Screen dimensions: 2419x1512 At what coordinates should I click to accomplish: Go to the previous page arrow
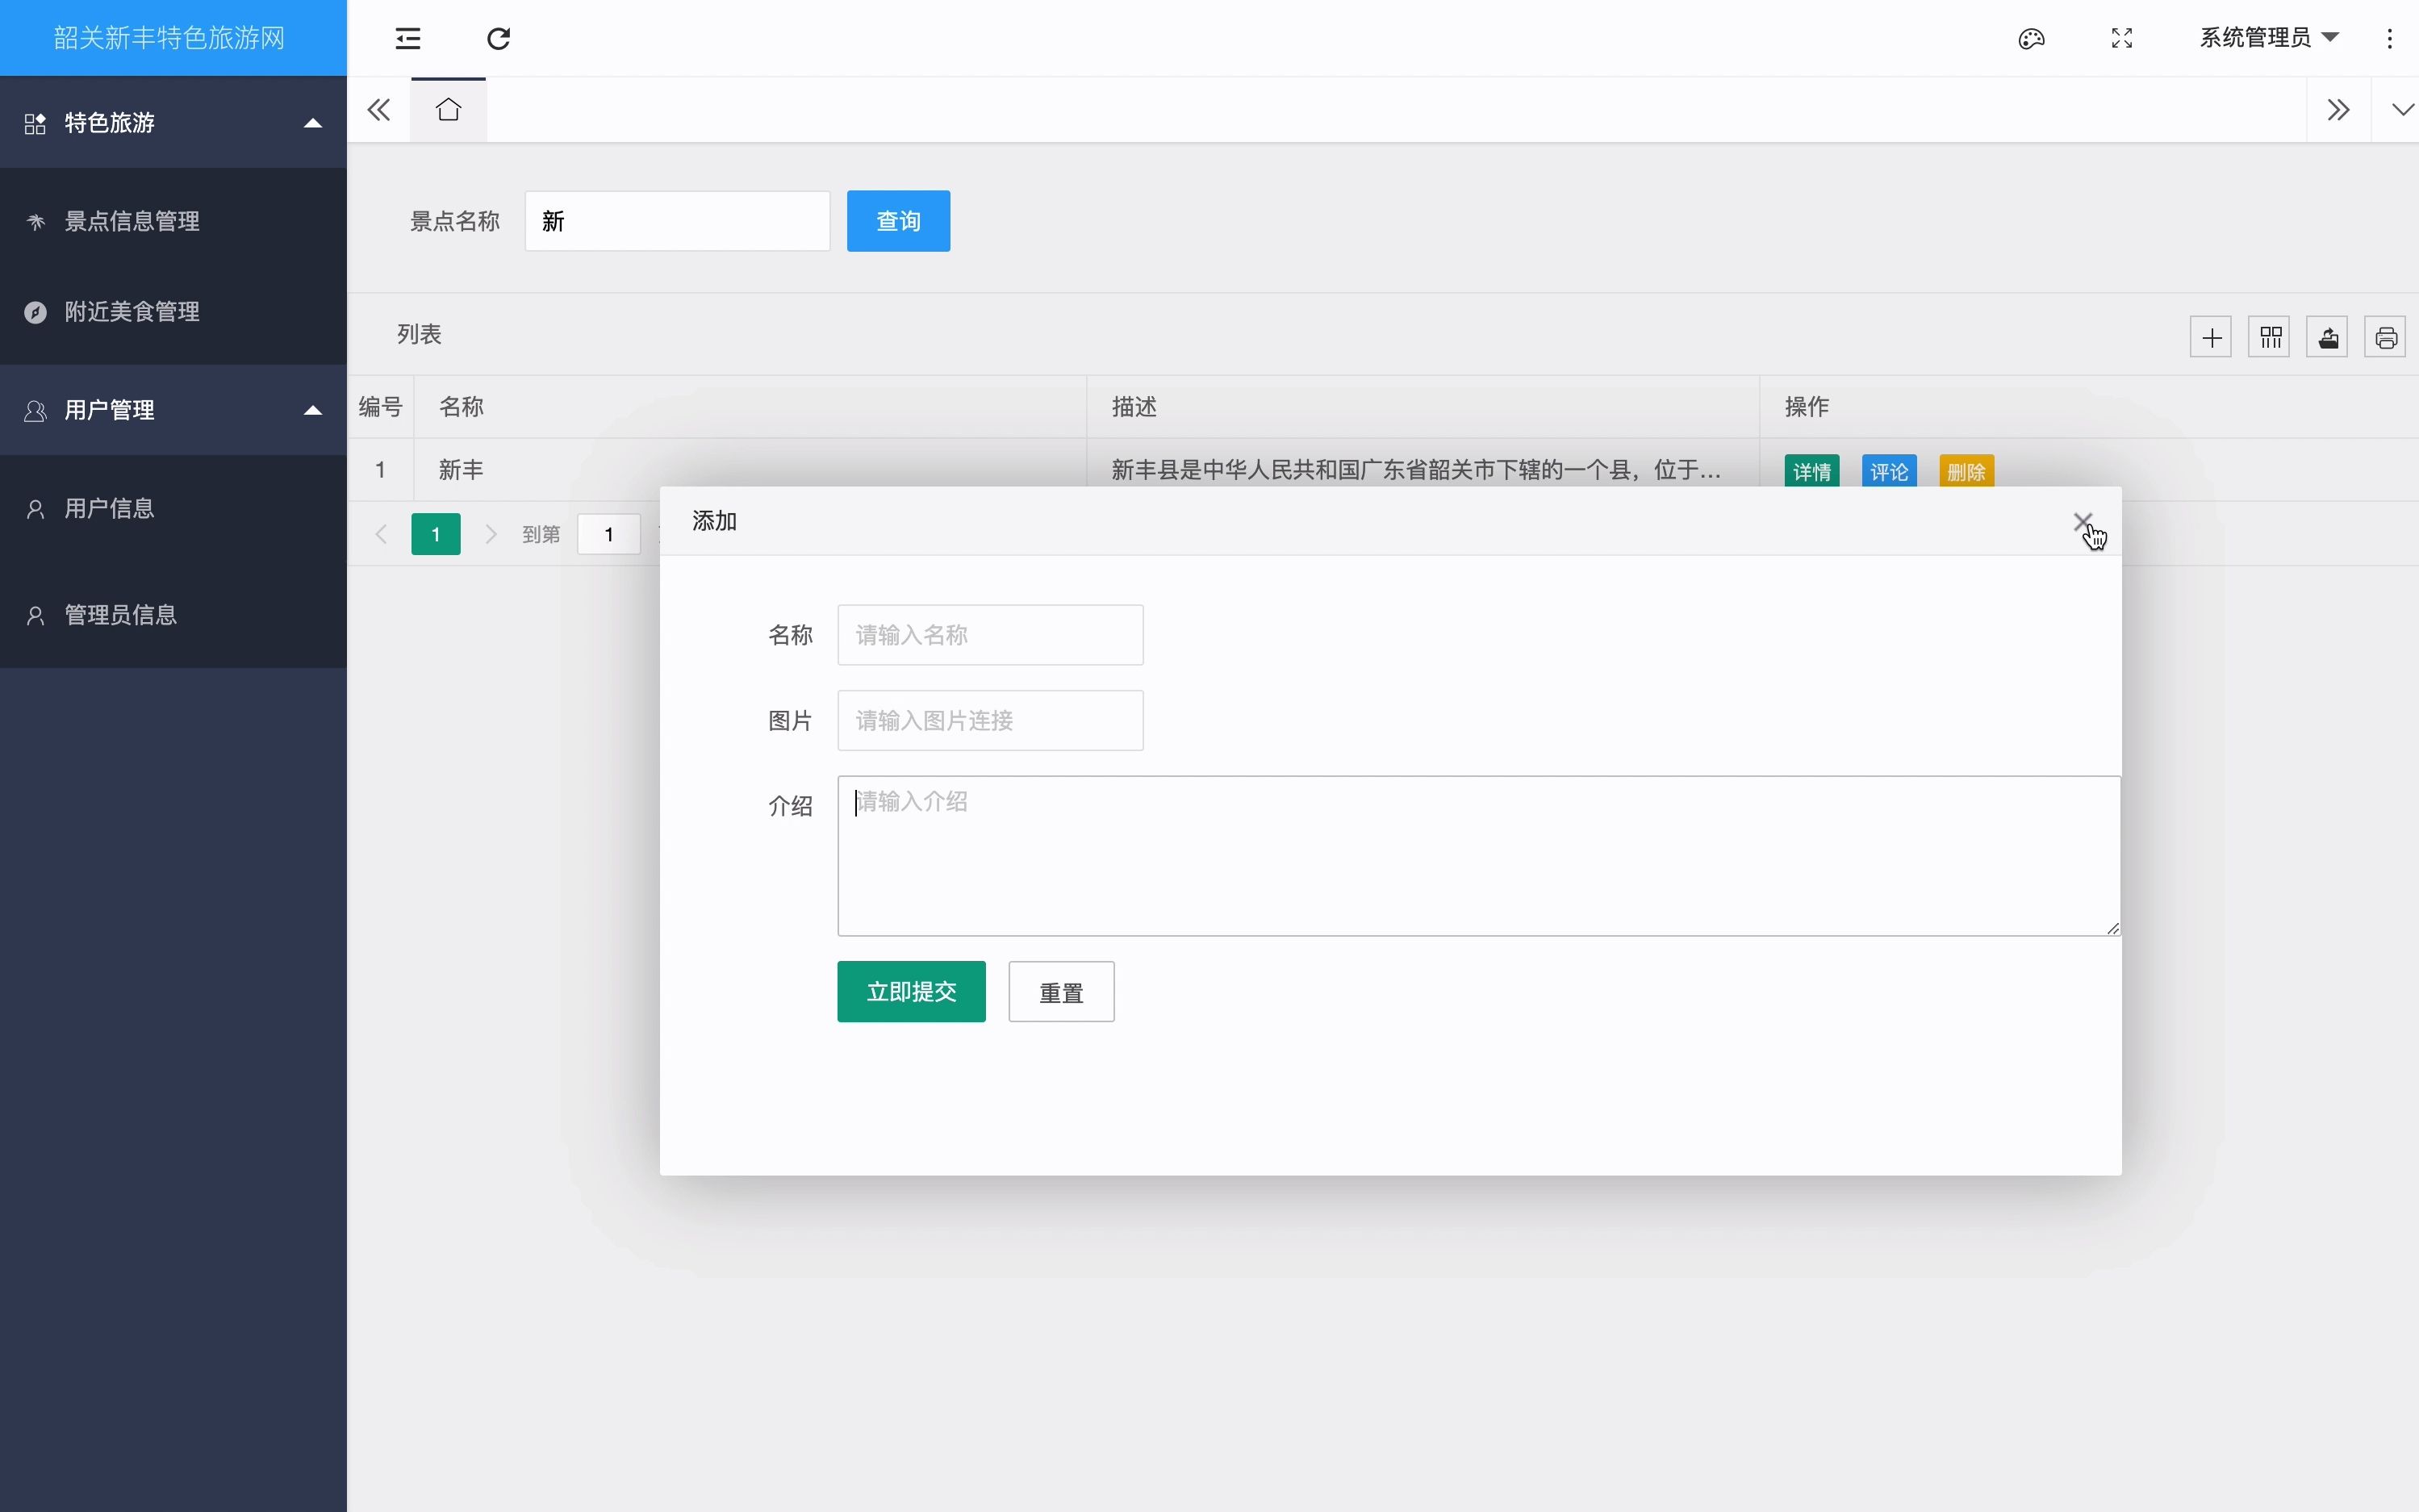pos(381,534)
